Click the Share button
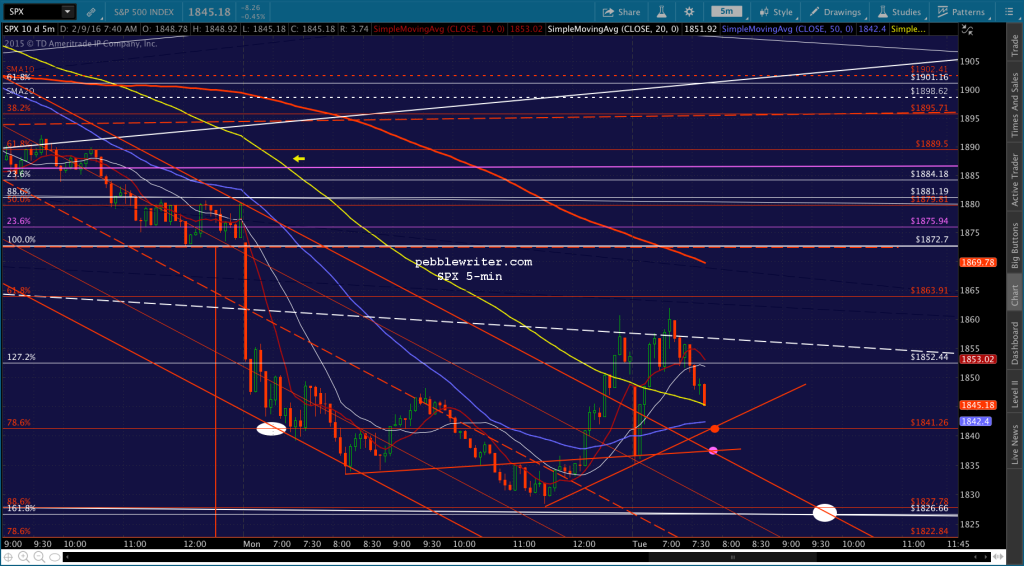 pos(621,12)
